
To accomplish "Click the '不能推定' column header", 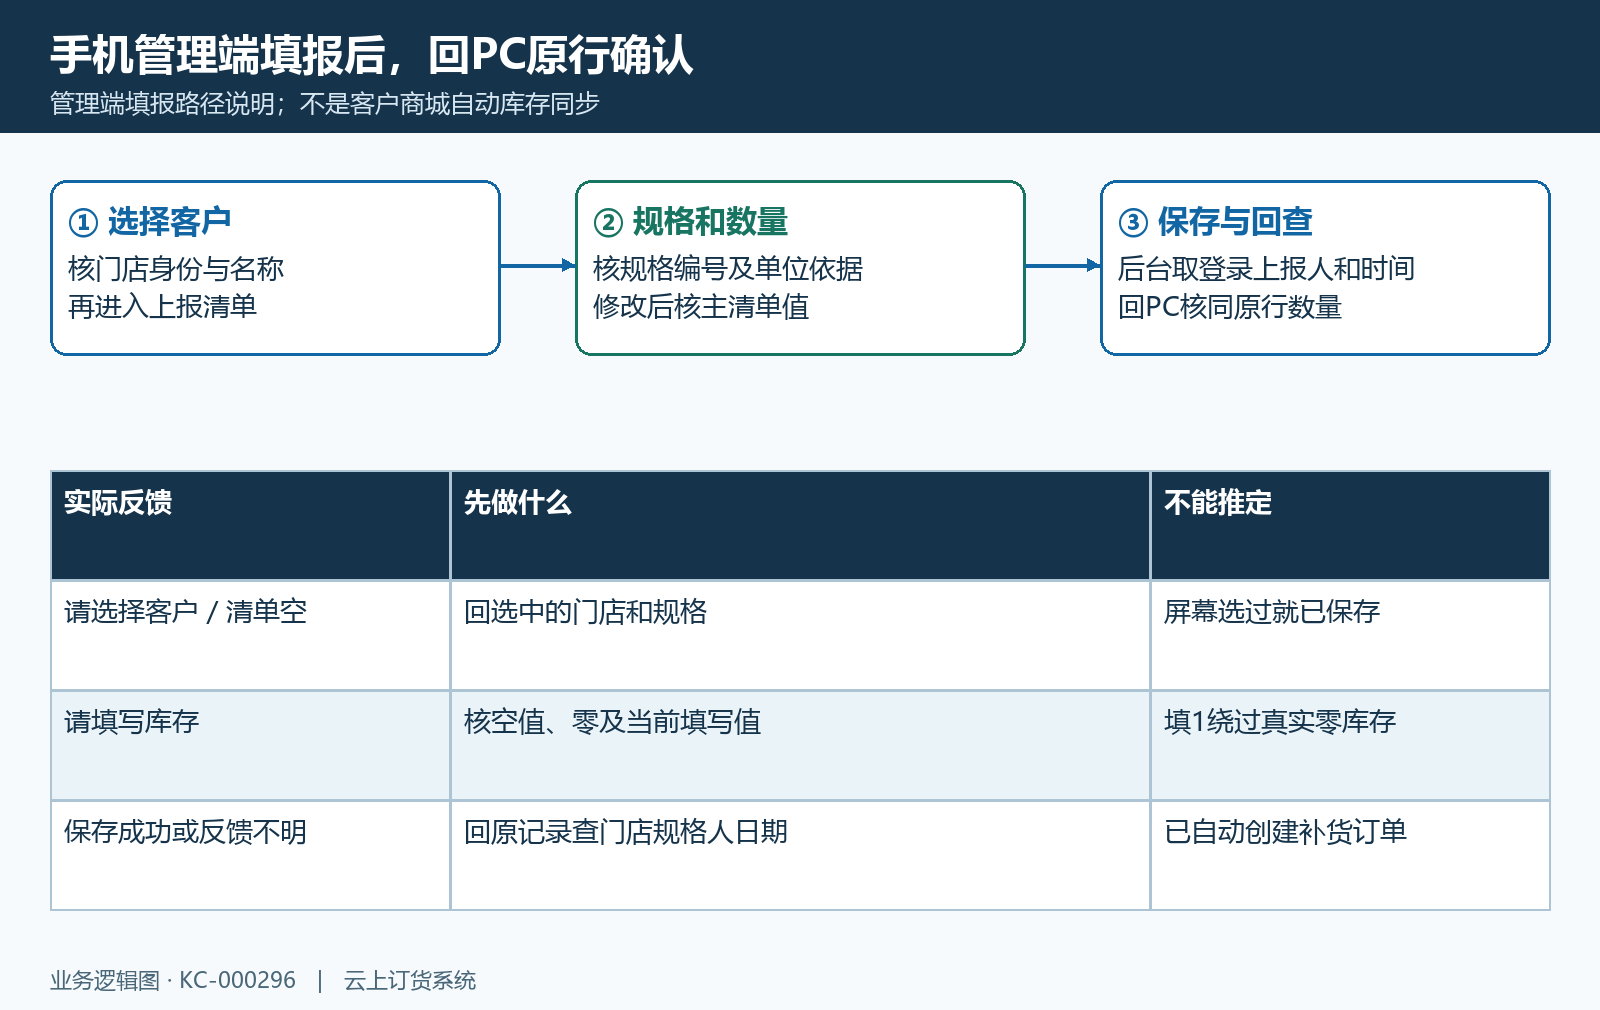I will tap(1350, 526).
